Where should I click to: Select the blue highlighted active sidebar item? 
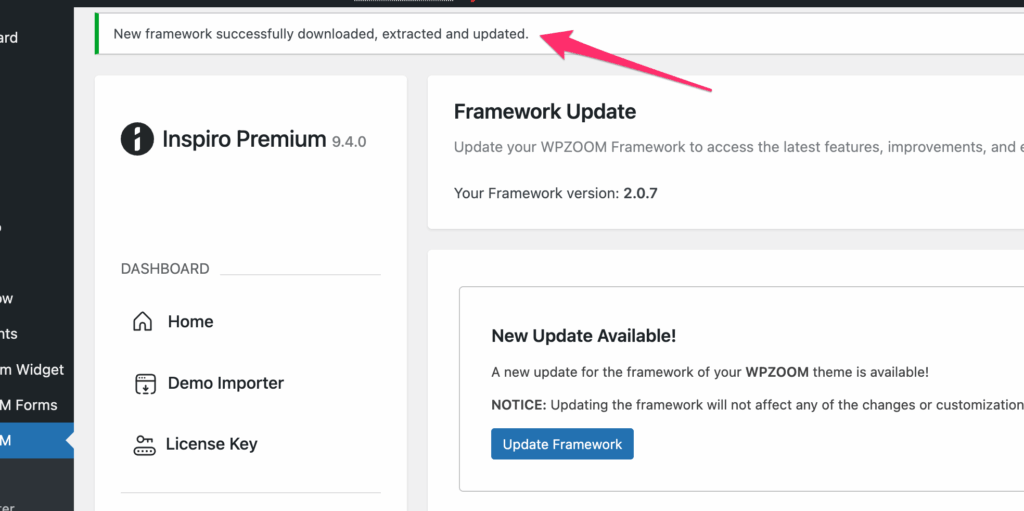tap(30, 440)
